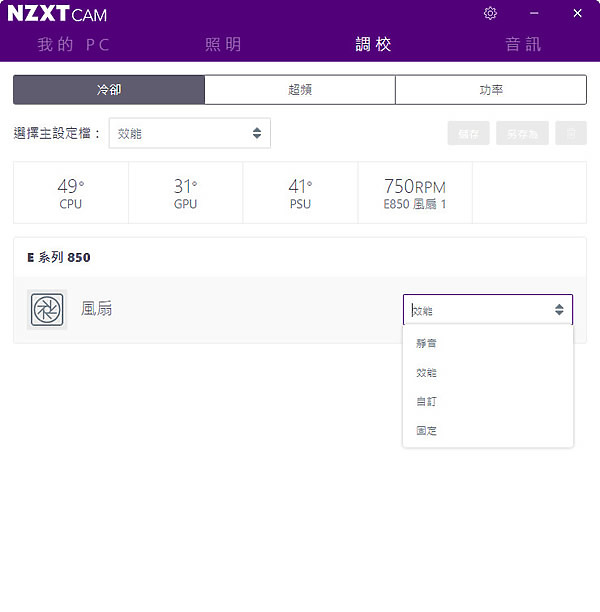
Task: Select the 31° GPU temperature tile
Action: pos(185,193)
